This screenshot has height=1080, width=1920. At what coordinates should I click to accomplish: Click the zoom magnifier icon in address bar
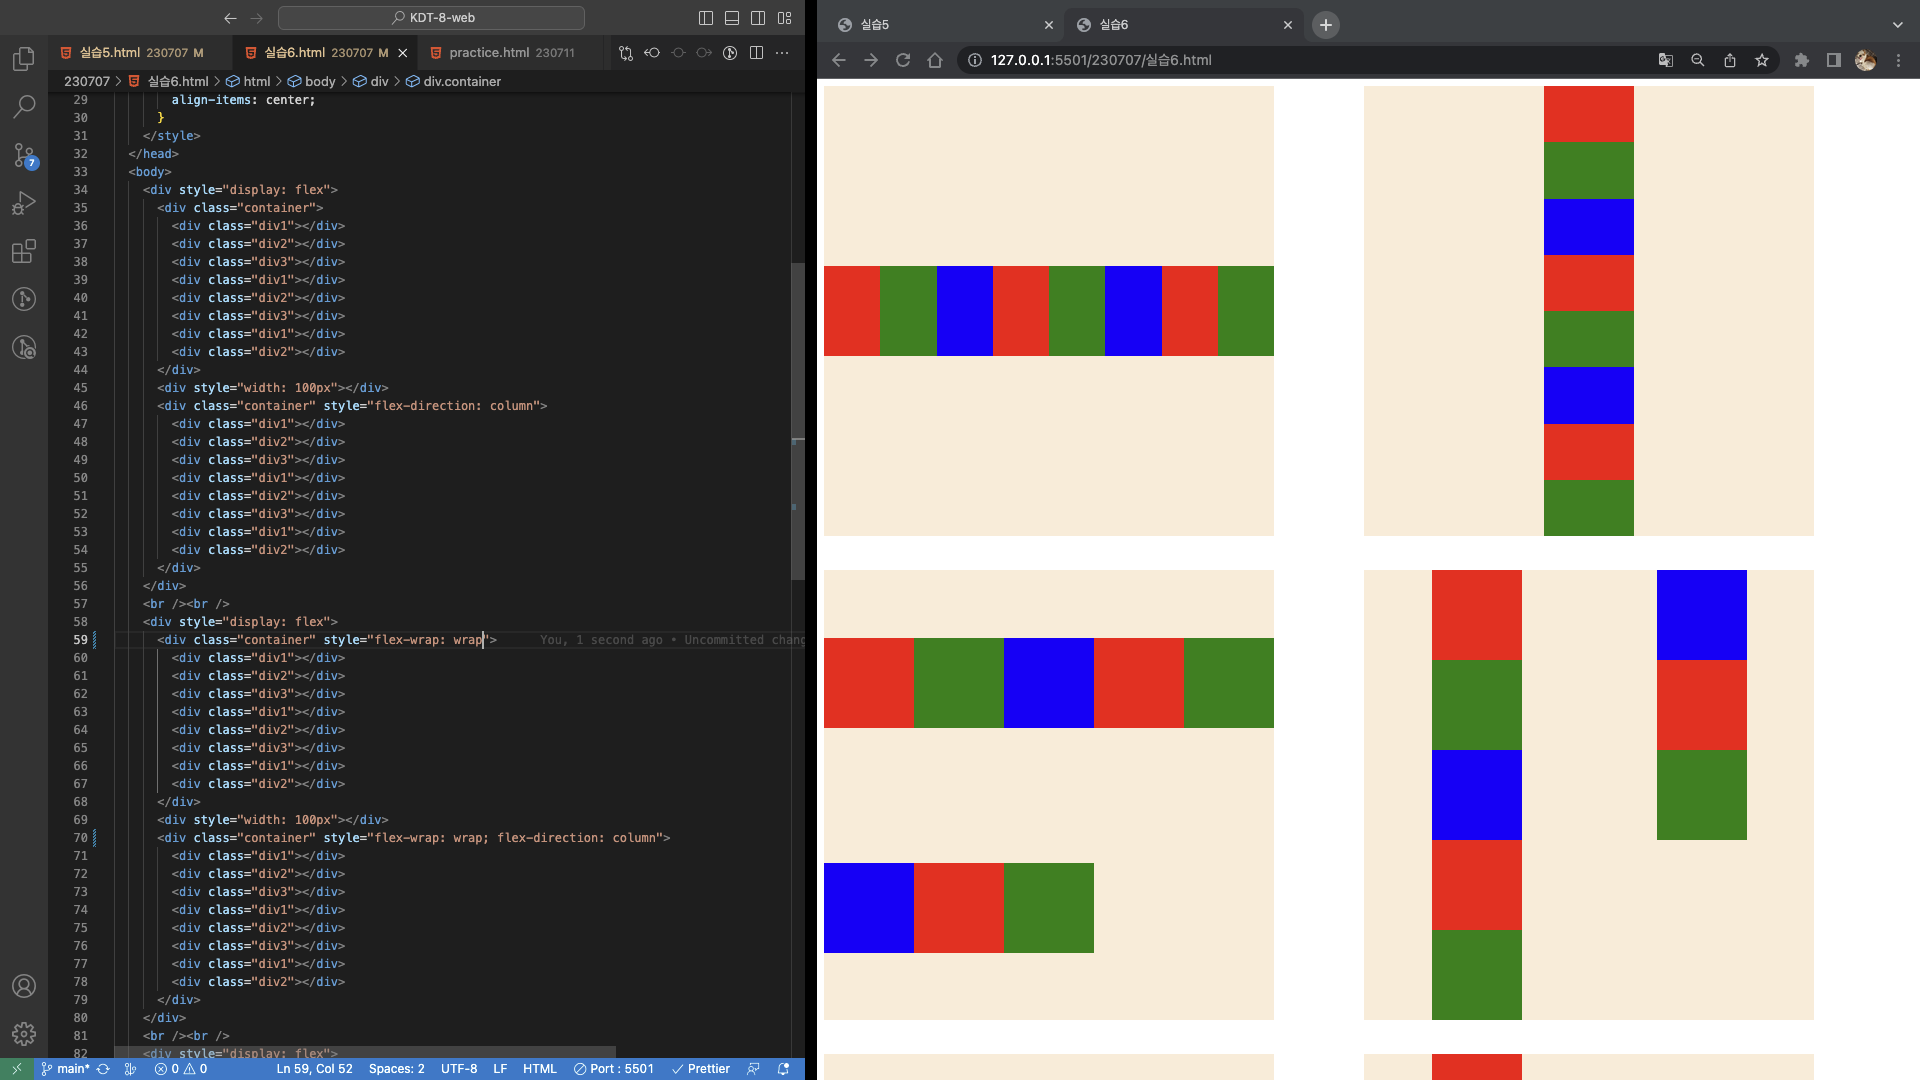click(x=1698, y=60)
